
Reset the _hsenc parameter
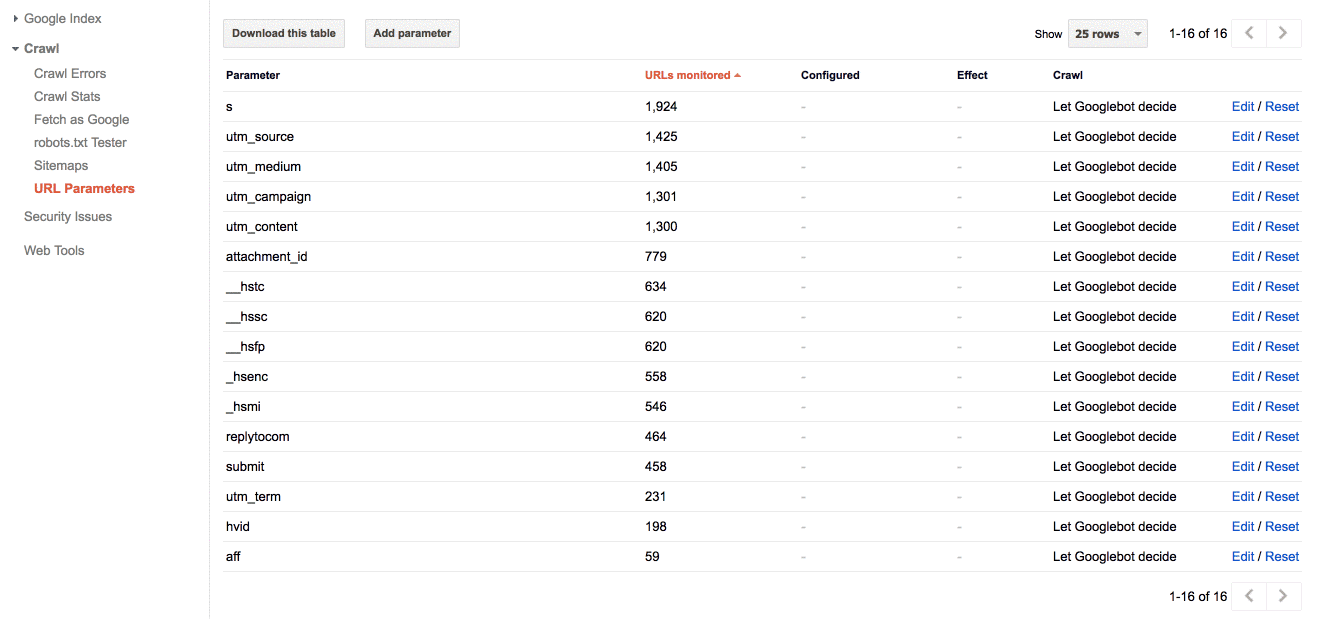tap(1282, 376)
